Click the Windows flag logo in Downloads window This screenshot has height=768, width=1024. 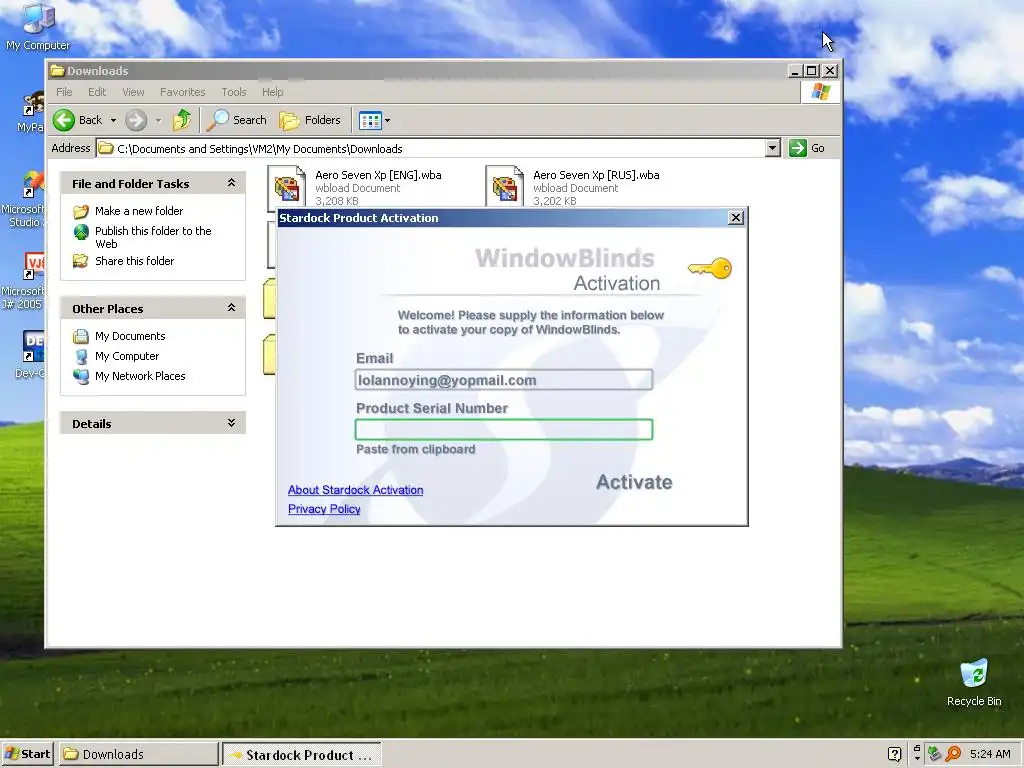click(820, 92)
